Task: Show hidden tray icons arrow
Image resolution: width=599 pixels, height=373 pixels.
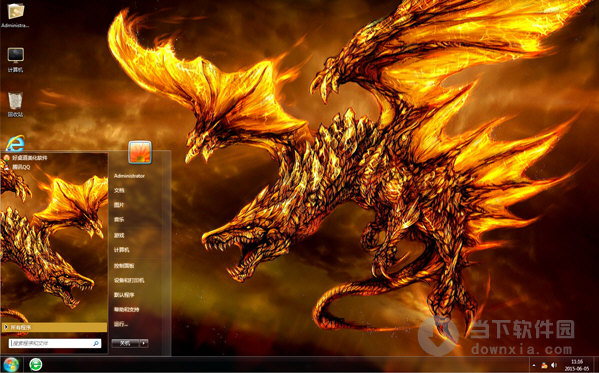Action: (534, 365)
